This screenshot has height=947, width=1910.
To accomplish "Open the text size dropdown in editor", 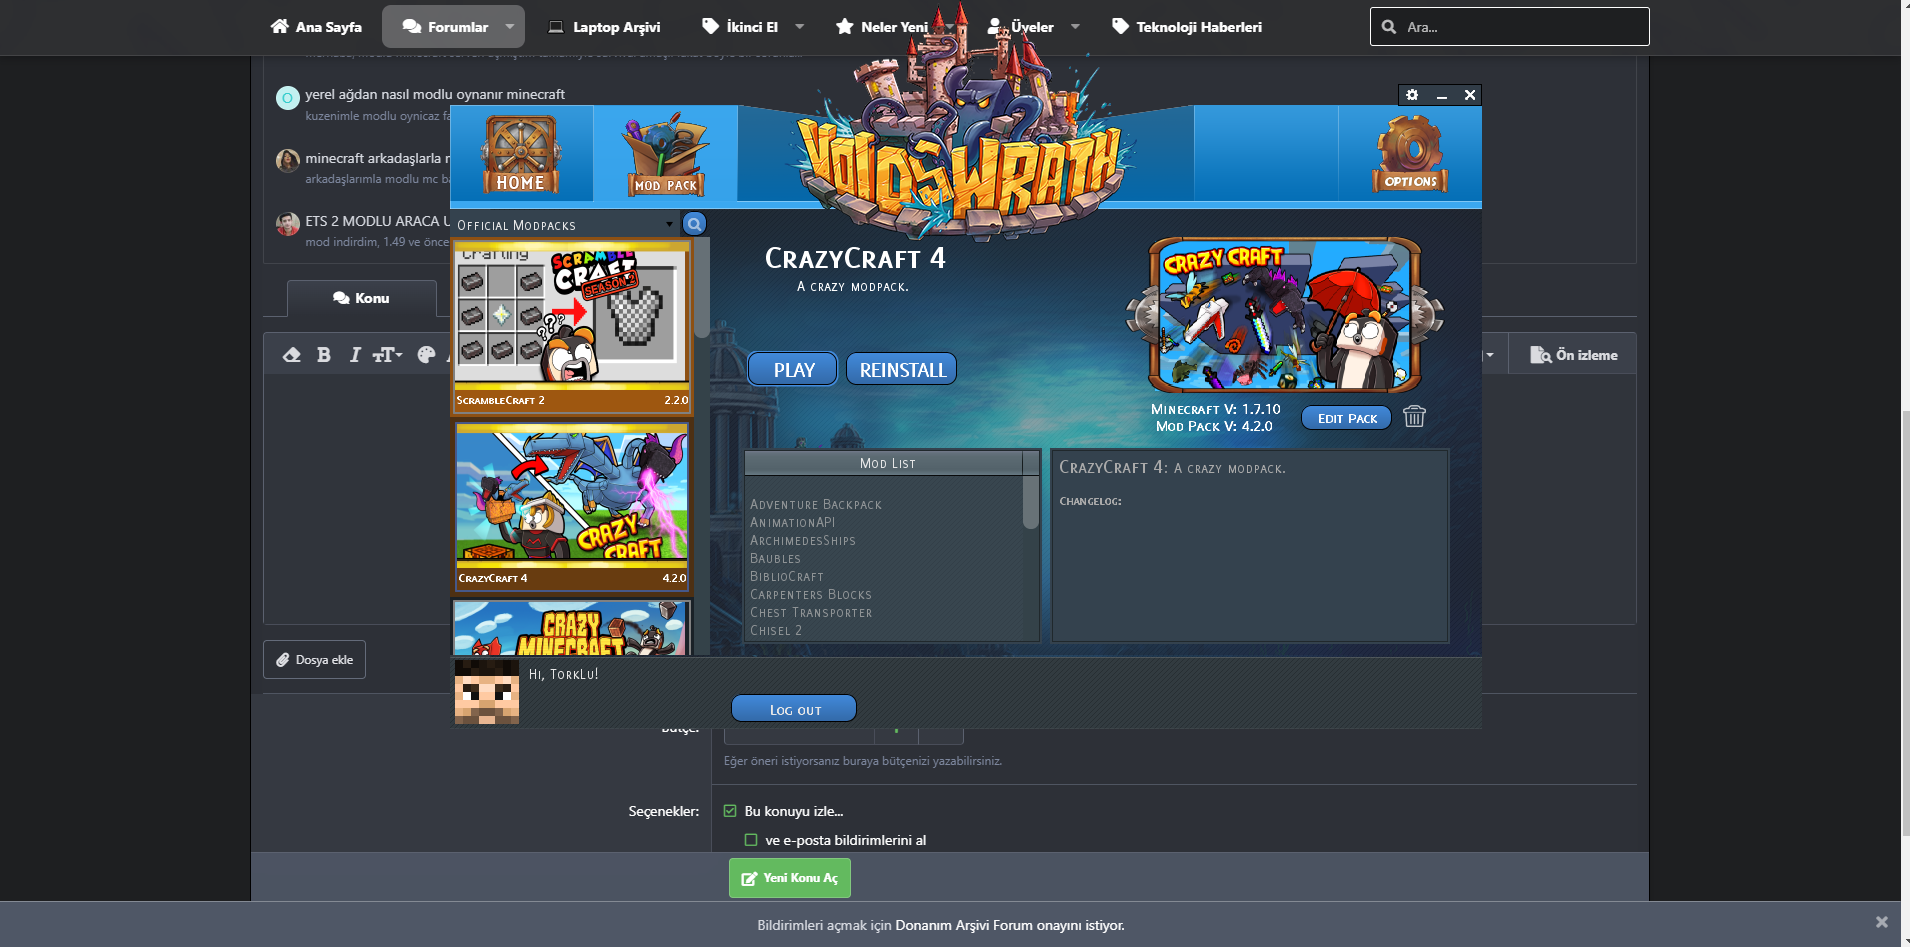I will point(387,355).
